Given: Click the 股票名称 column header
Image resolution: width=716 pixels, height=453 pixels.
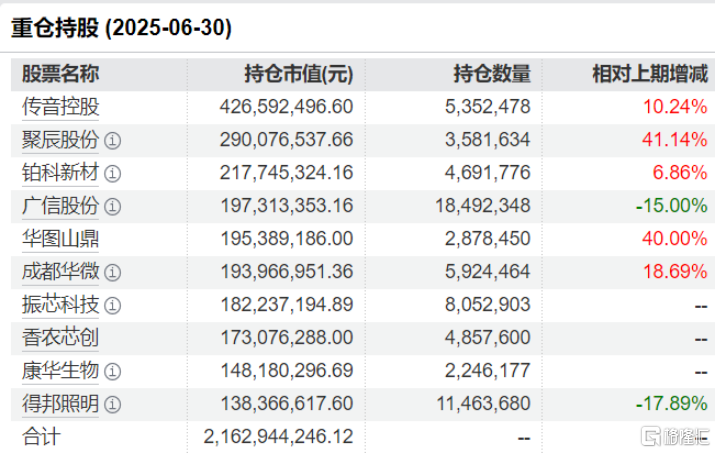Looking at the screenshot, I should (61, 74).
